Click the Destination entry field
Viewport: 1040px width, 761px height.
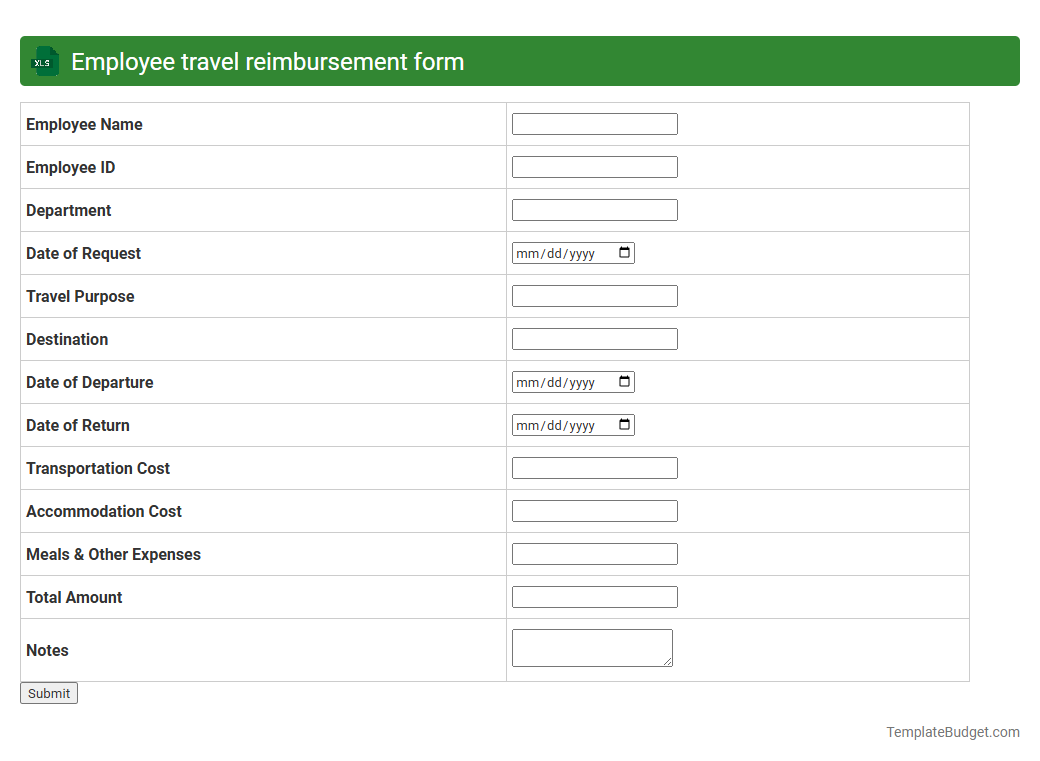point(594,338)
